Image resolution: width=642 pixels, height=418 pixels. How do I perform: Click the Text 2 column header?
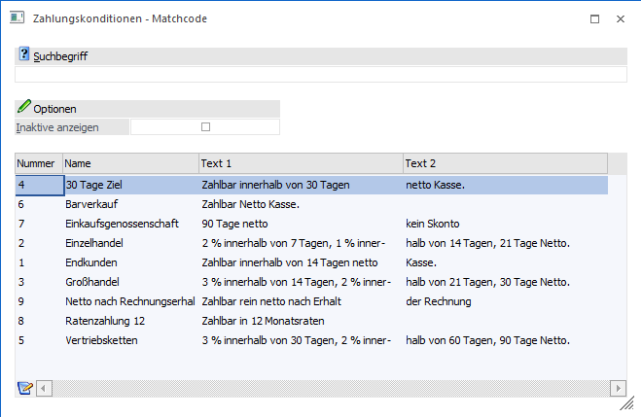pyautogui.click(x=504, y=163)
